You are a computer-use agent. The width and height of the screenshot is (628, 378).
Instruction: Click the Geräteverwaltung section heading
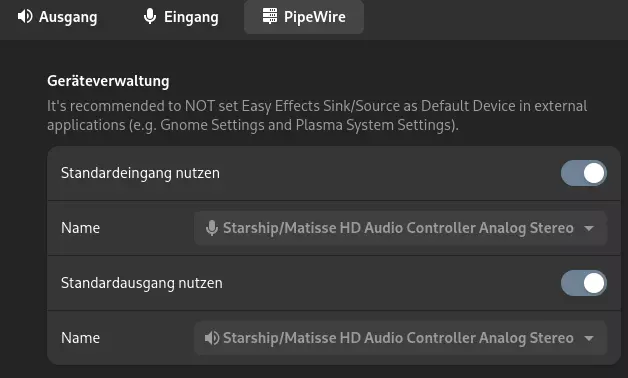[108, 81]
